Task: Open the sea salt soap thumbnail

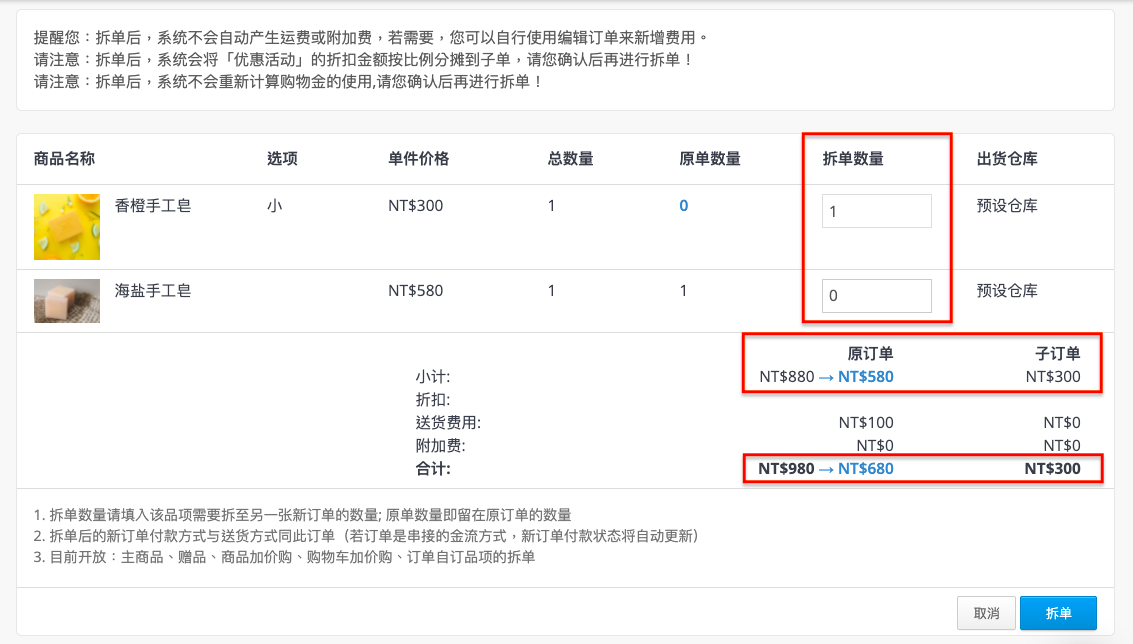Action: (66, 301)
